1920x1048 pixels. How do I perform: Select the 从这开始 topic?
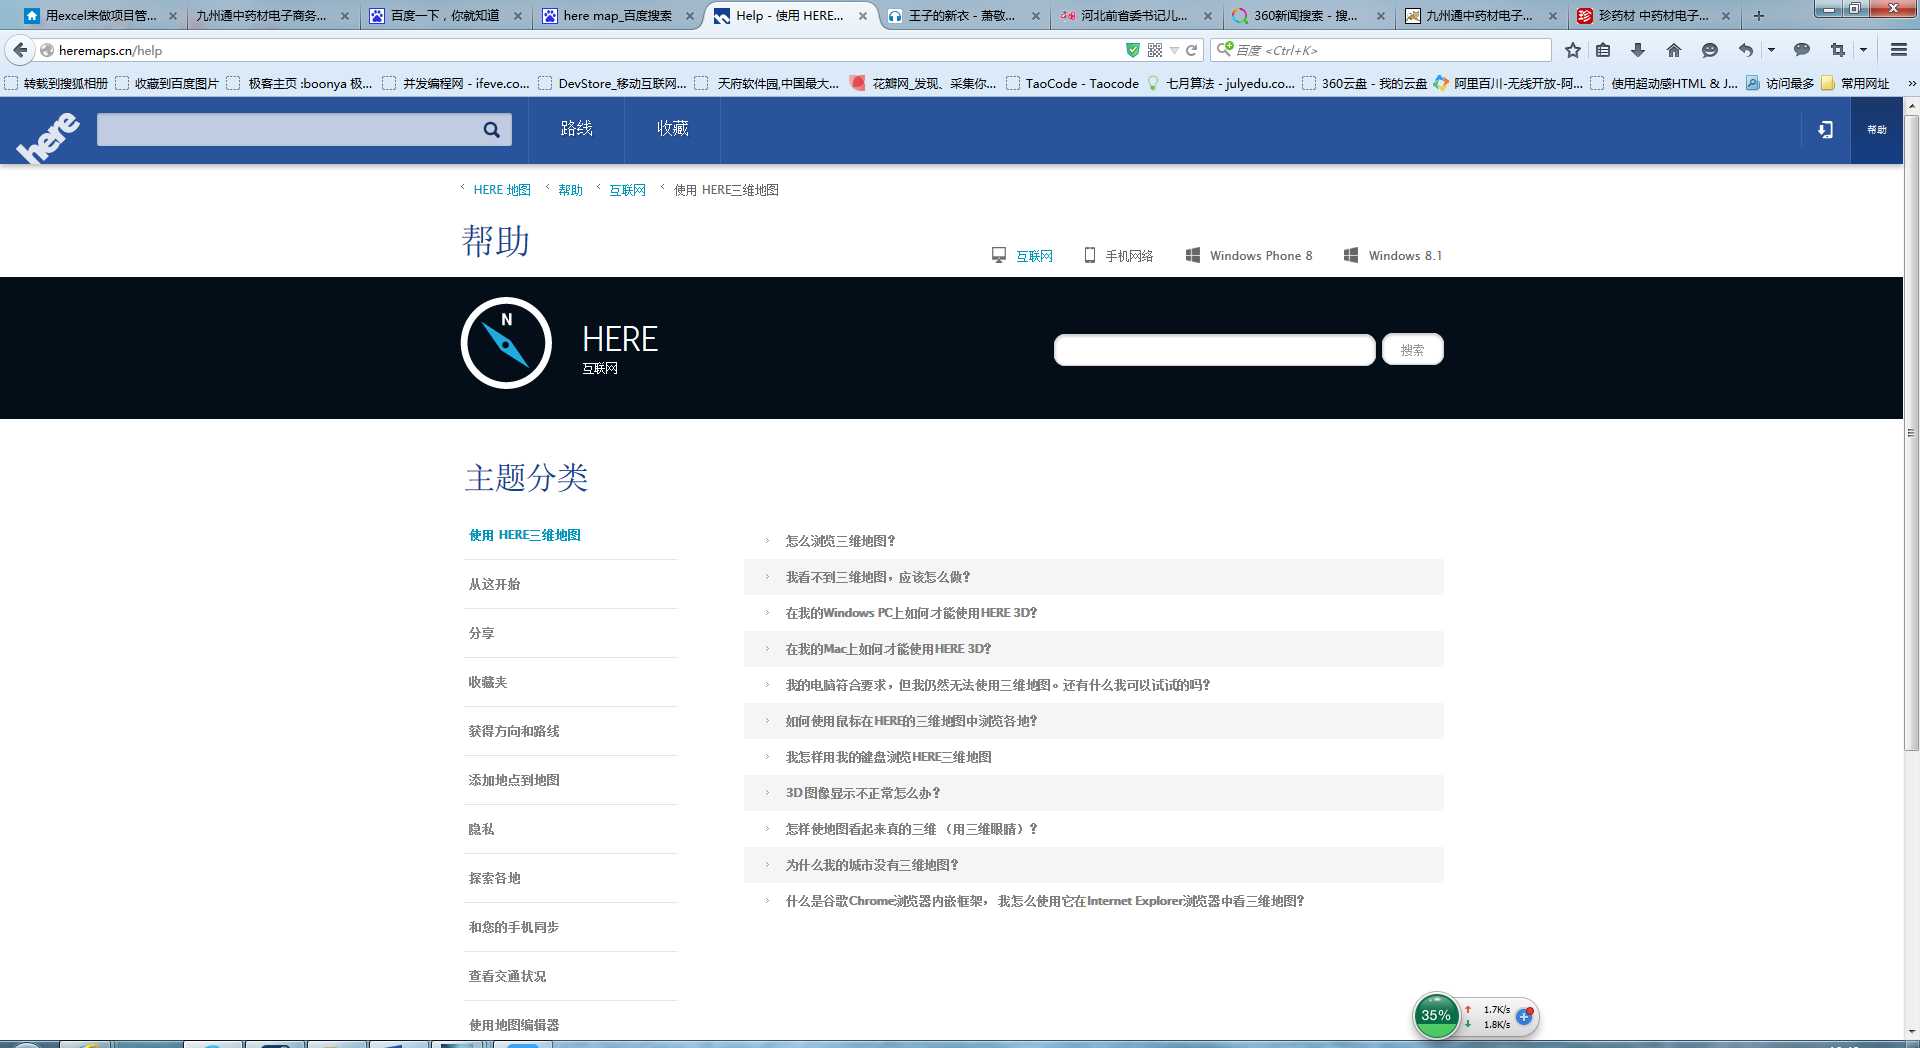494,584
